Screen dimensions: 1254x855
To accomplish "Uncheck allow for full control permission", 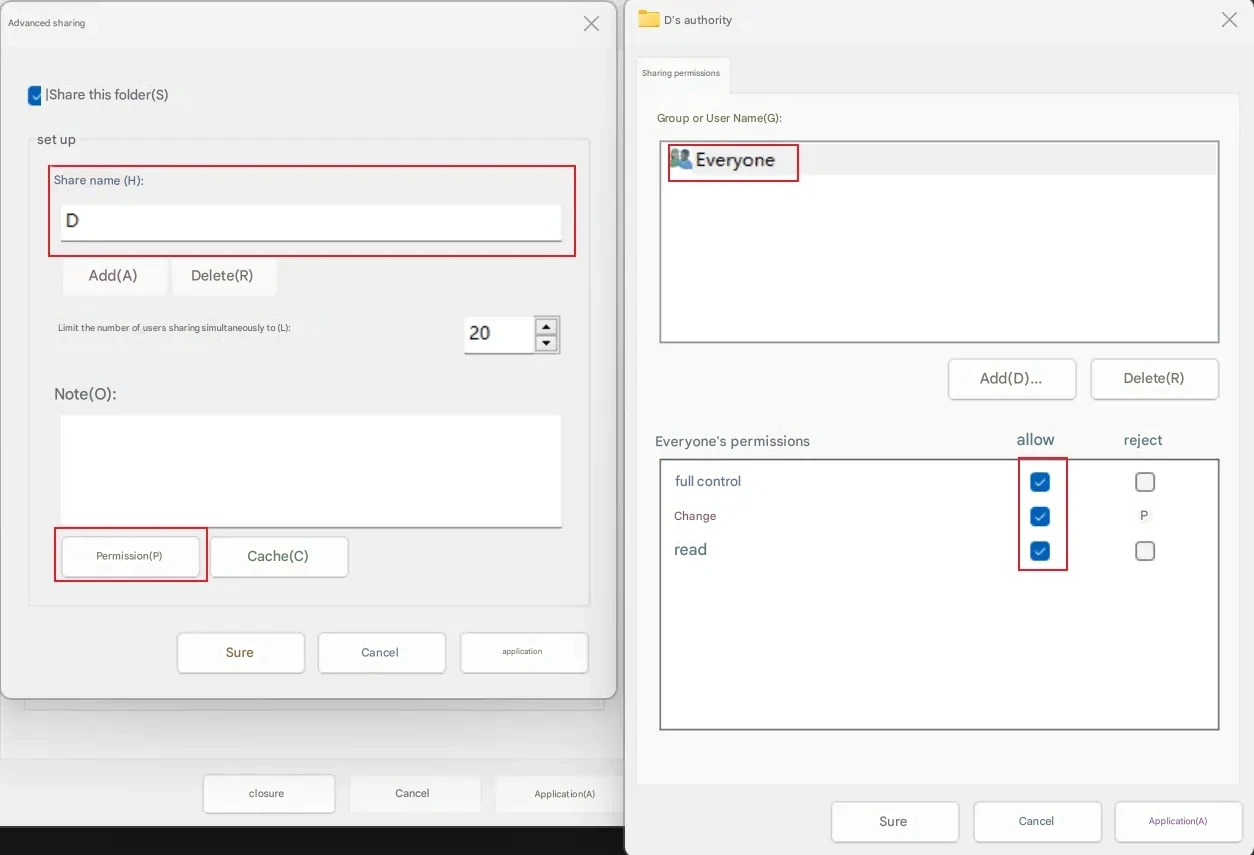I will [x=1040, y=482].
